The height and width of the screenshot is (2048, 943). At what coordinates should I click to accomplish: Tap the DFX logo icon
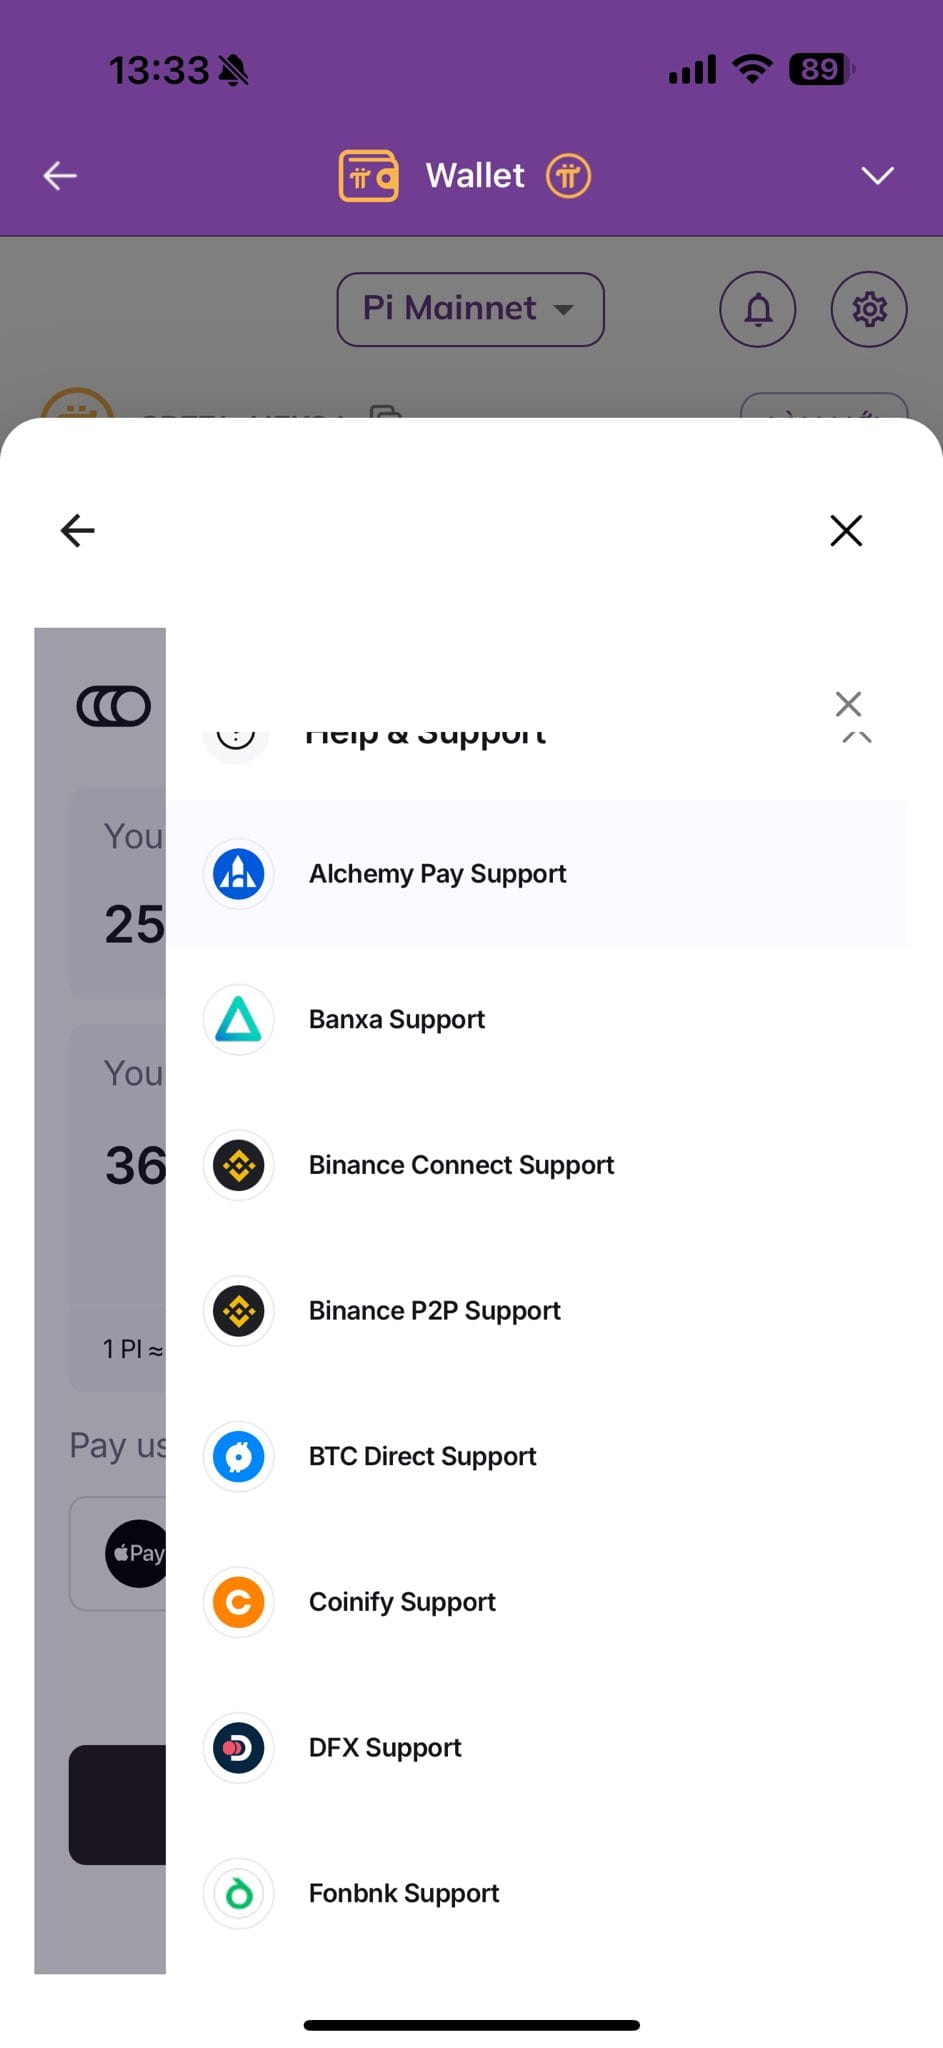pyautogui.click(x=238, y=1748)
